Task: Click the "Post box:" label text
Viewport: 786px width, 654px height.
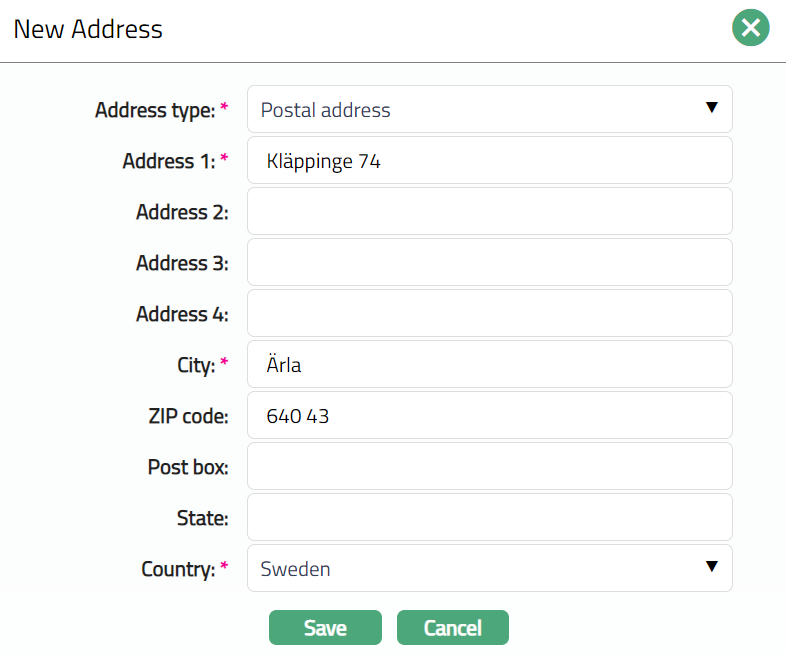Action: [x=188, y=467]
